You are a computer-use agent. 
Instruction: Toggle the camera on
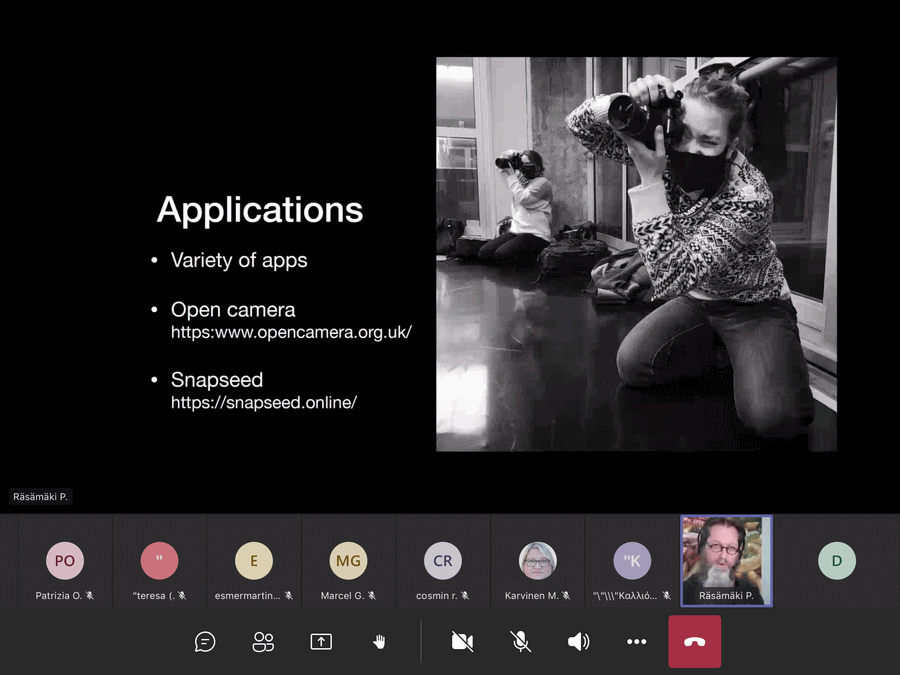(x=462, y=642)
